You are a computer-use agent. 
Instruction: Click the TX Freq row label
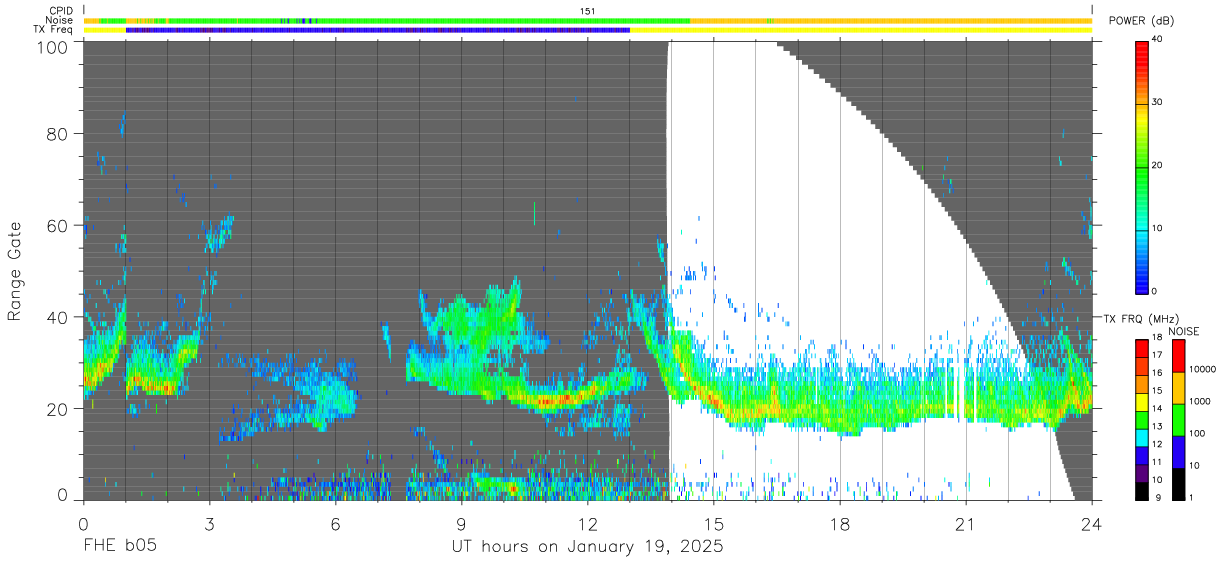(54, 29)
